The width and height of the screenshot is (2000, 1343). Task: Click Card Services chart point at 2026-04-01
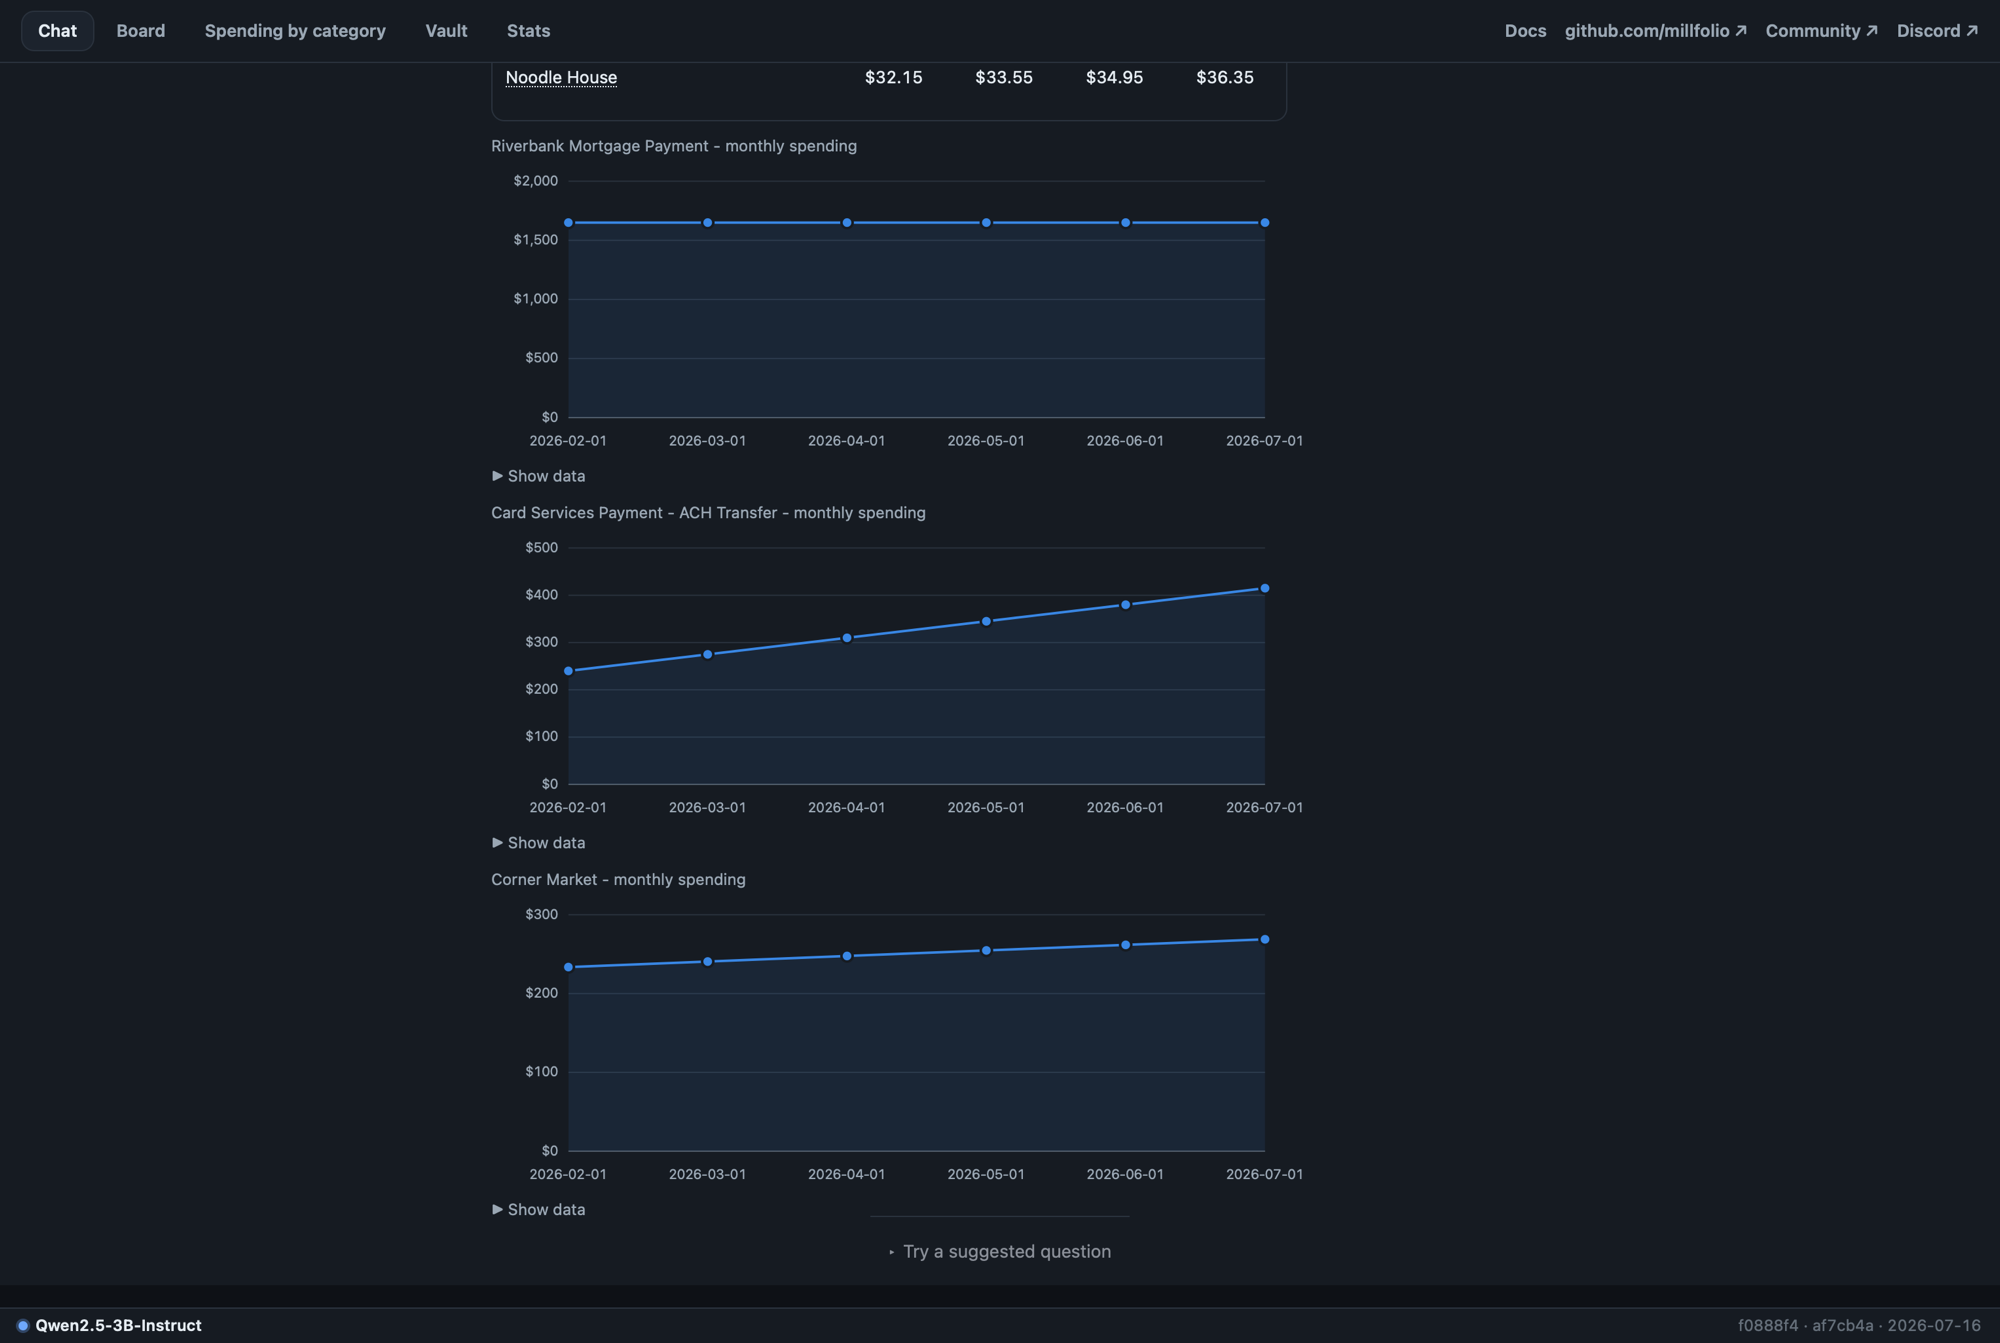847,638
